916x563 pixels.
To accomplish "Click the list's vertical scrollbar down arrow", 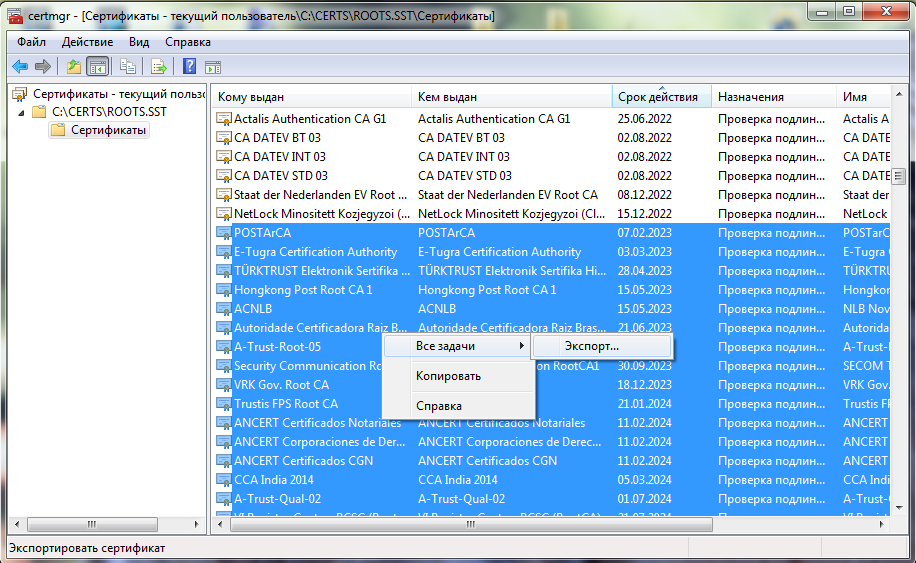I will click(898, 508).
